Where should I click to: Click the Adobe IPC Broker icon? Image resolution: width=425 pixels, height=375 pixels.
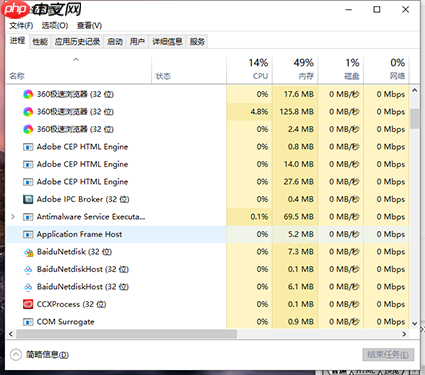[28, 199]
